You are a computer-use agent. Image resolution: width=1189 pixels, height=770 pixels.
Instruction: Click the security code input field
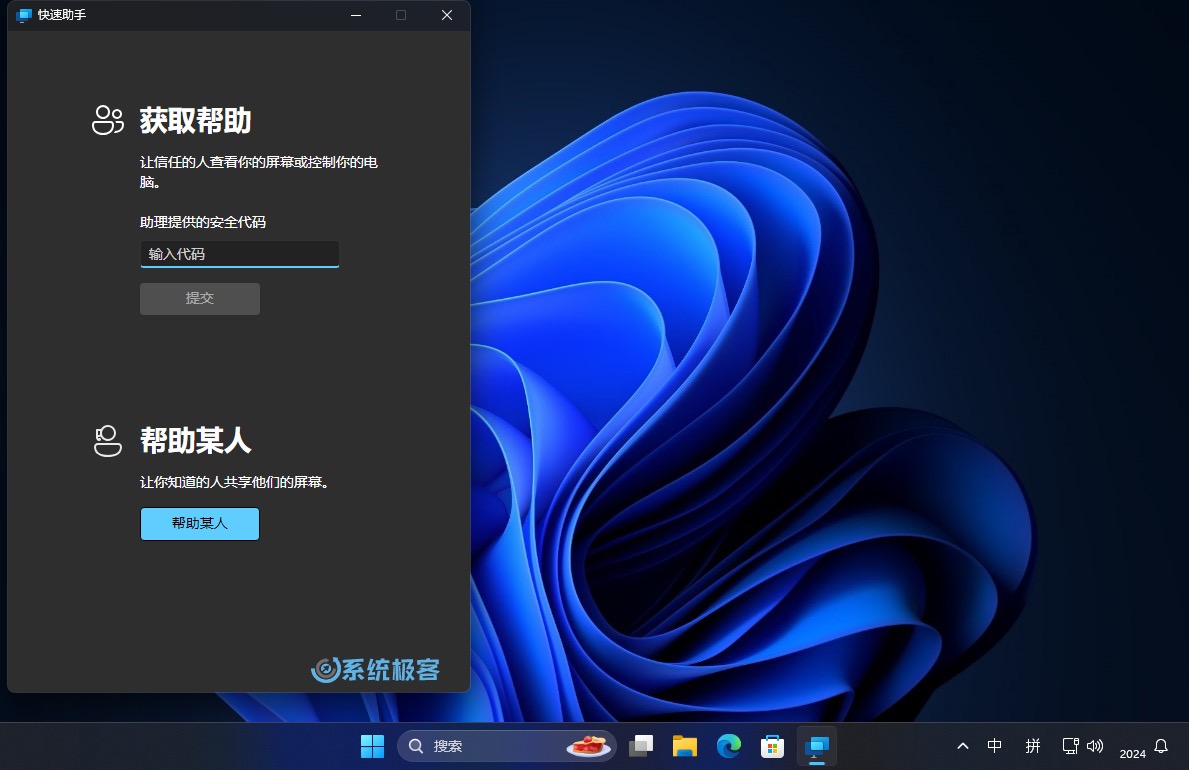(x=240, y=254)
